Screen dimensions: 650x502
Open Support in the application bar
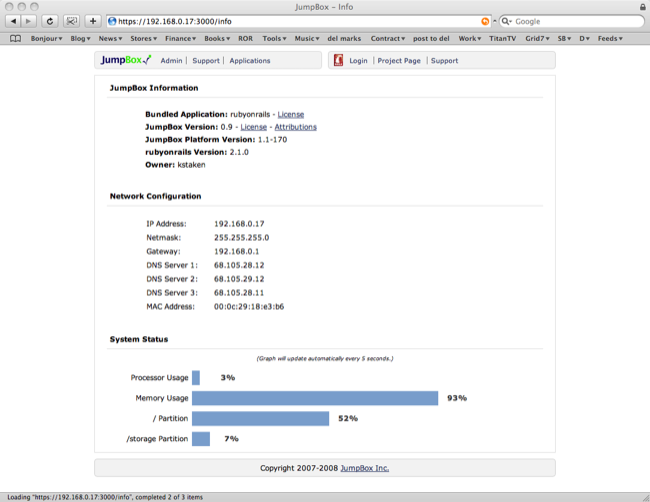pyautogui.click(x=444, y=61)
